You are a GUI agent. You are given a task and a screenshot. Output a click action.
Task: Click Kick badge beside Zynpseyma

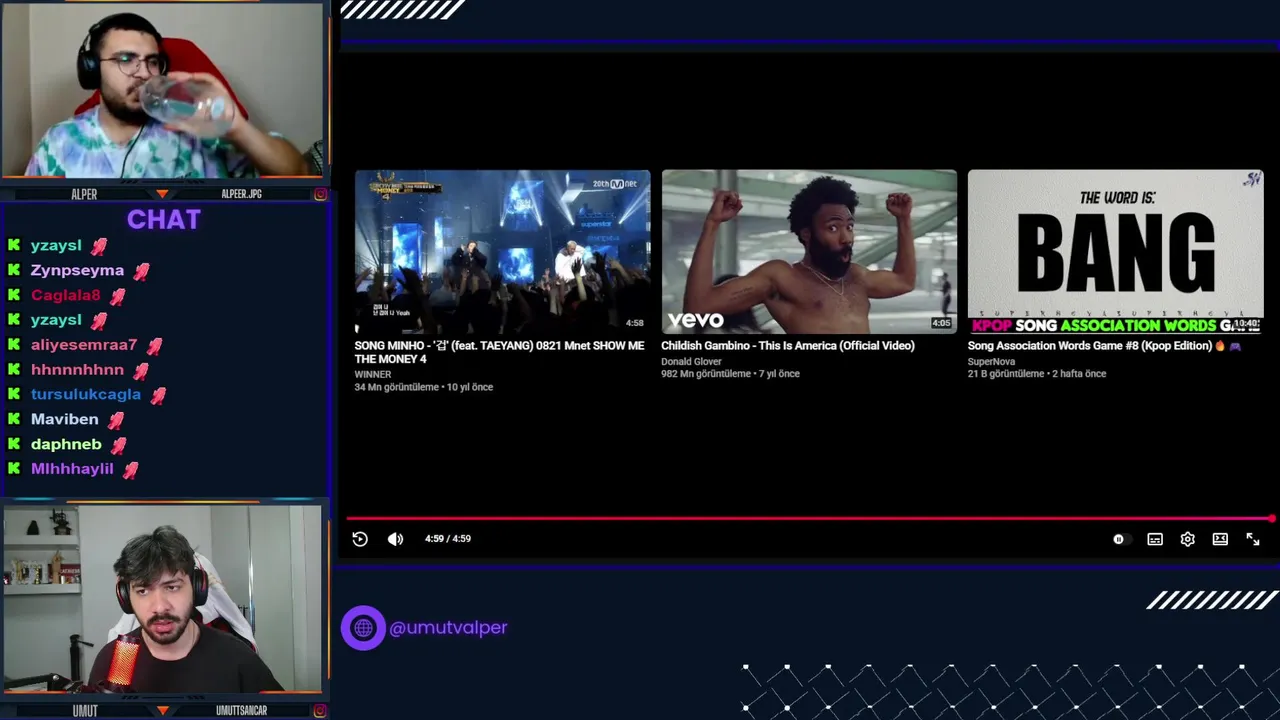[x=14, y=270]
